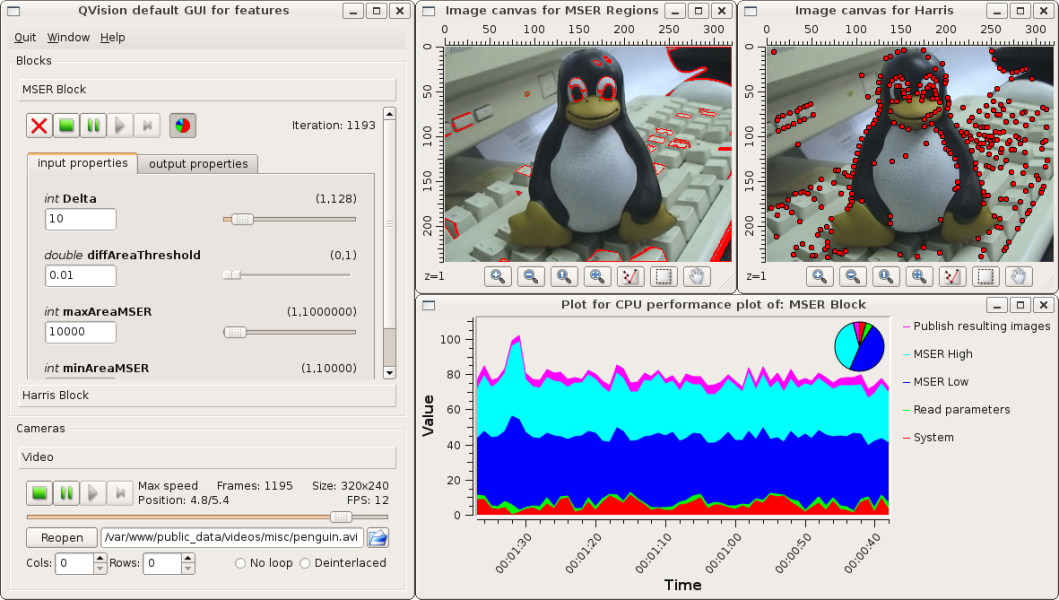The image size is (1059, 600).
Task: Increase the Cols value with up arrow
Action: click(x=99, y=558)
